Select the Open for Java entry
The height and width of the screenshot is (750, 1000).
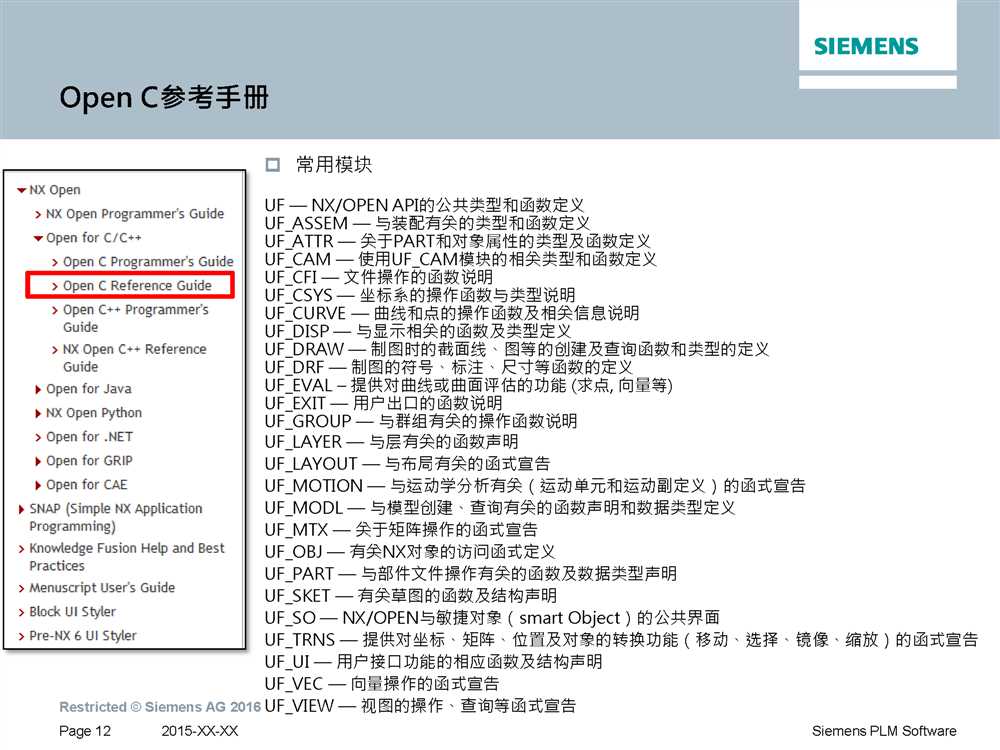pos(89,389)
